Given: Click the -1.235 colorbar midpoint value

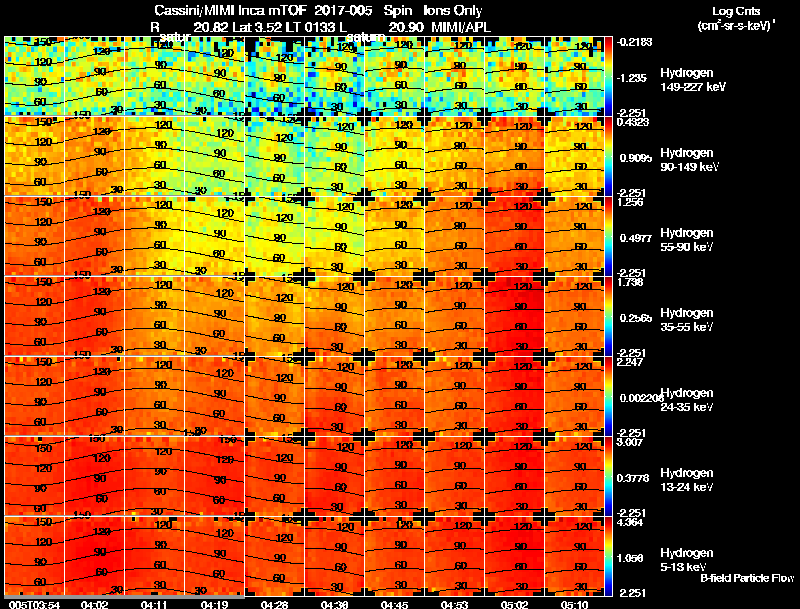Looking at the screenshot, I should pos(632,78).
